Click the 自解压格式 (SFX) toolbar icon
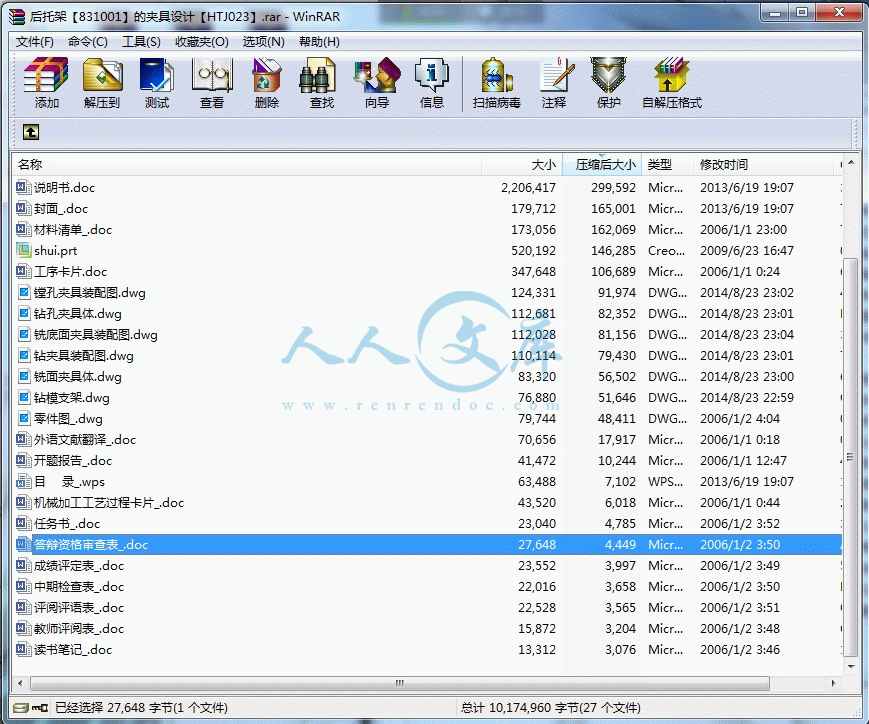The image size is (869, 724). point(672,75)
